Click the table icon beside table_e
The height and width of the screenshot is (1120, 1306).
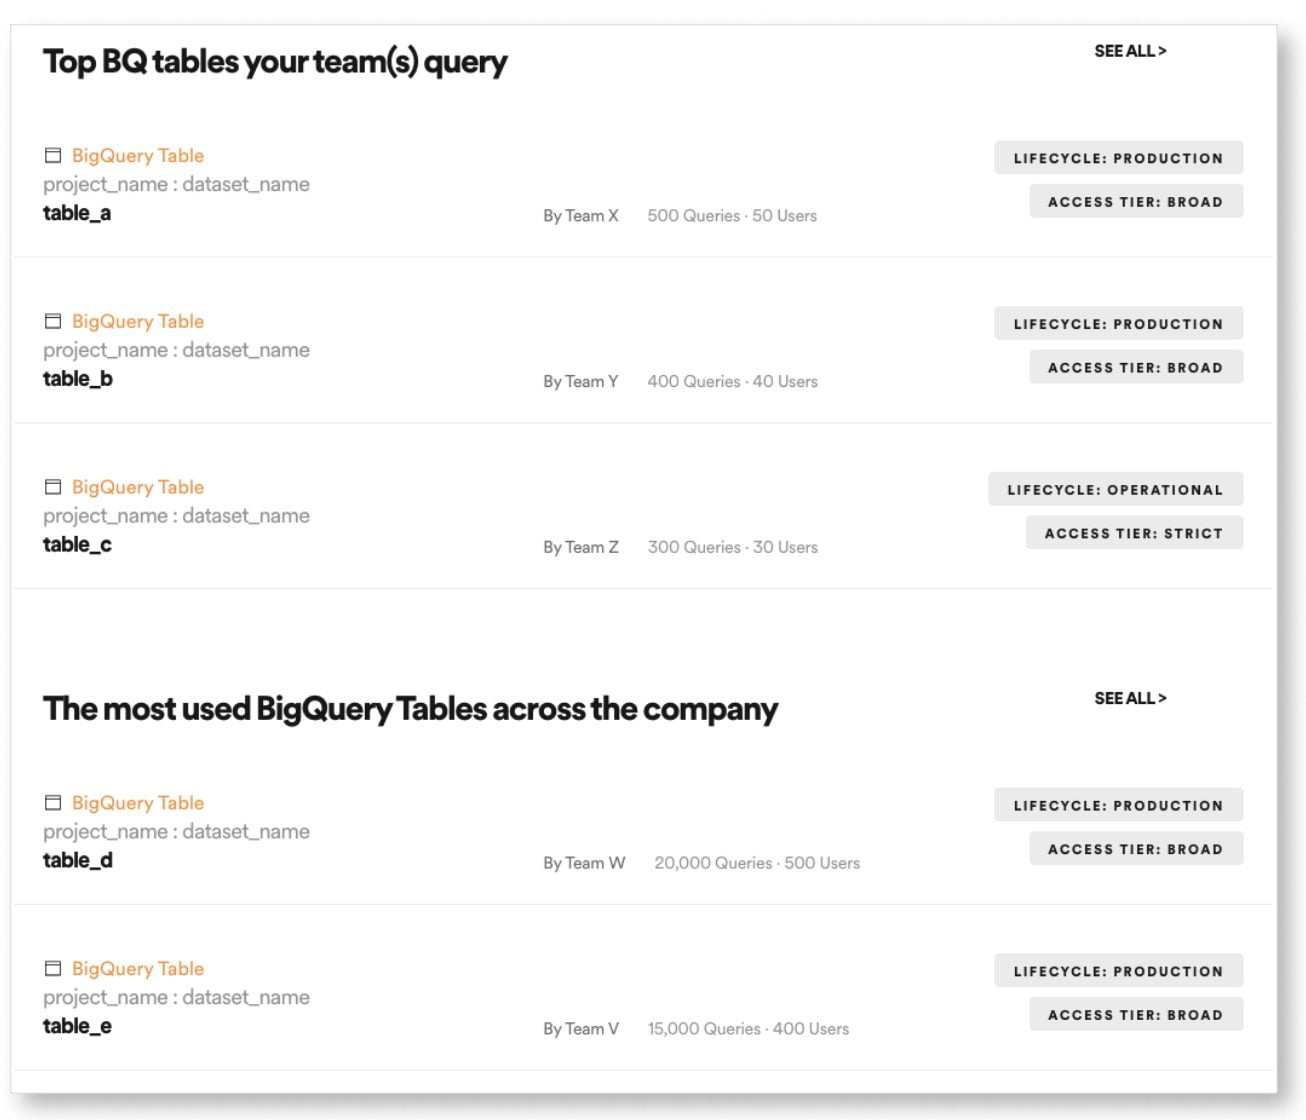(53, 969)
